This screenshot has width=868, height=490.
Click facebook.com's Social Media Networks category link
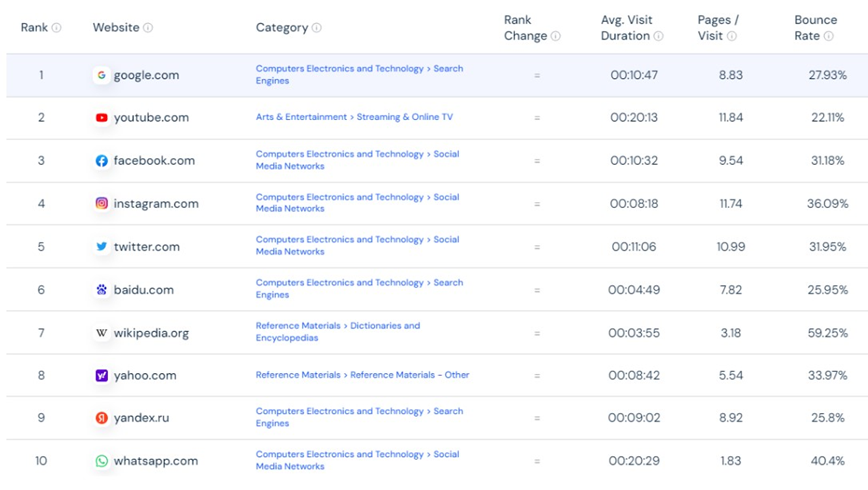tap(358, 160)
